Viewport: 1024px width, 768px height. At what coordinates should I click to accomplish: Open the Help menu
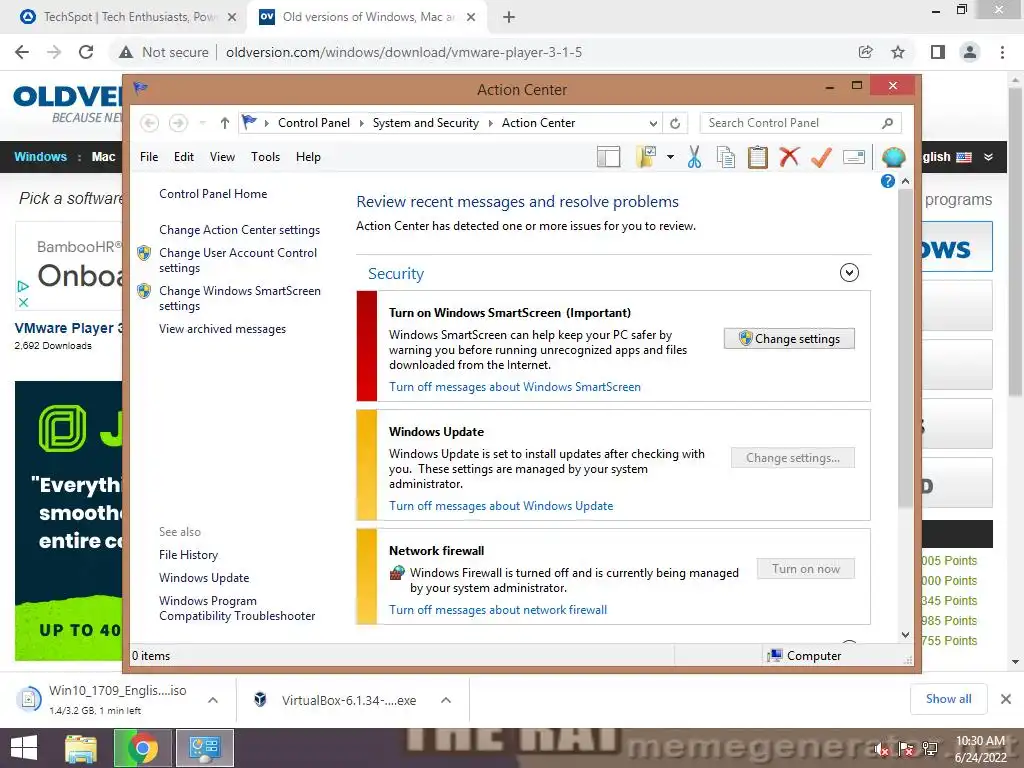point(308,157)
